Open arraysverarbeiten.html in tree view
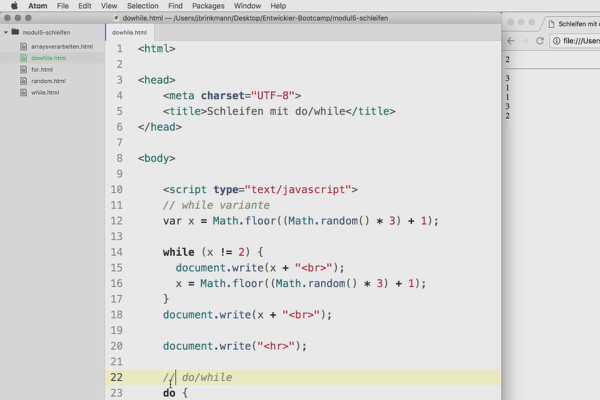 click(62, 46)
